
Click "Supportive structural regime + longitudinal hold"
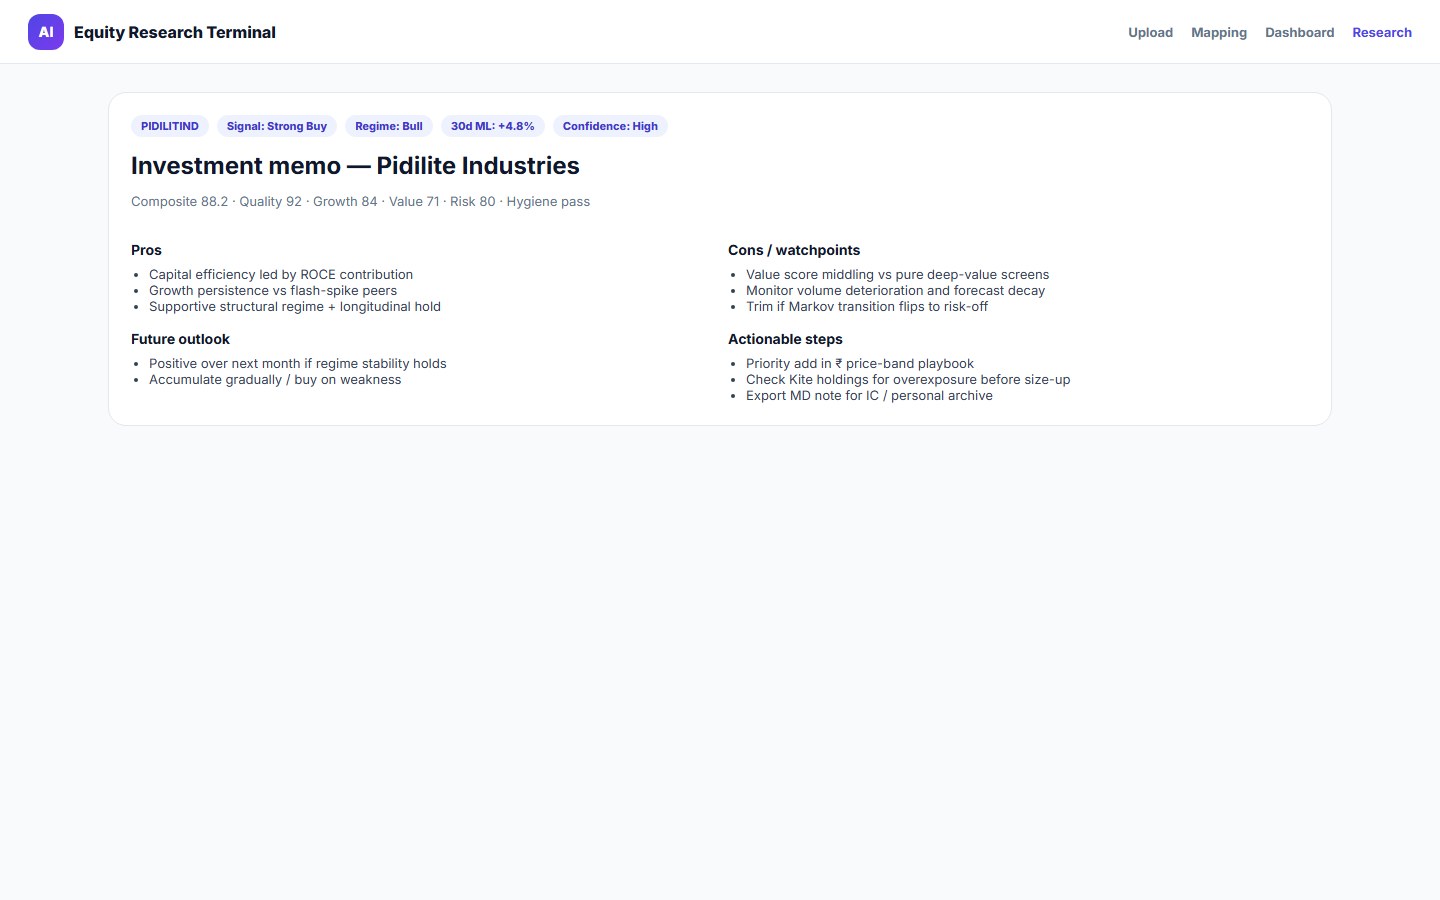pos(295,306)
